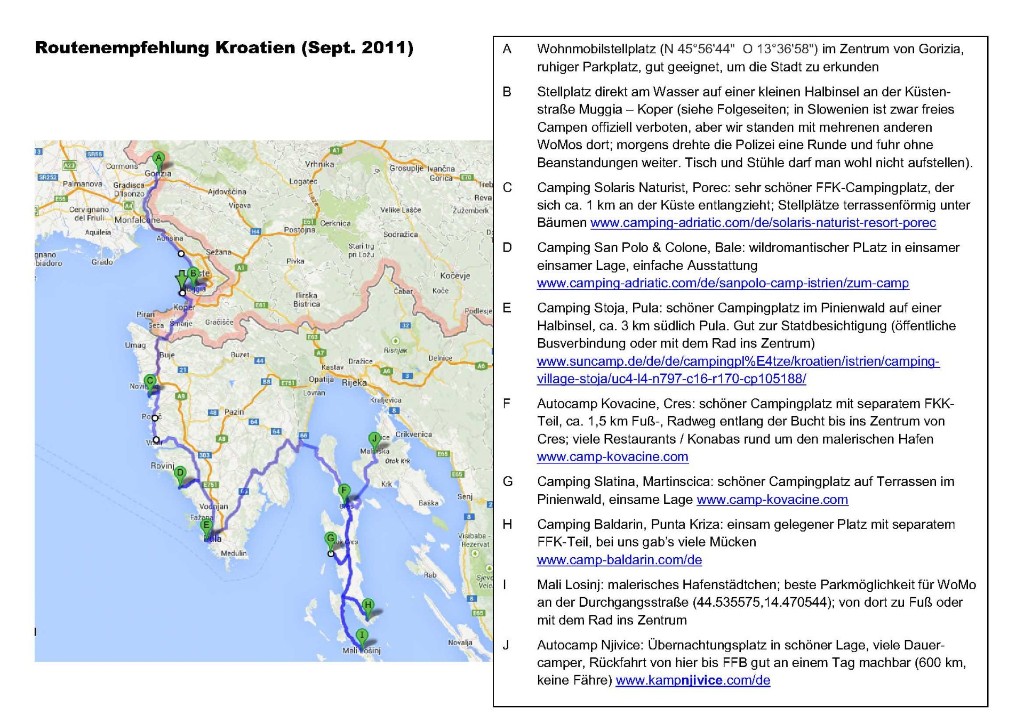Open camp-kovacine.com link in Camping Slatina entry
The width and height of the screenshot is (1024, 723).
click(773, 500)
